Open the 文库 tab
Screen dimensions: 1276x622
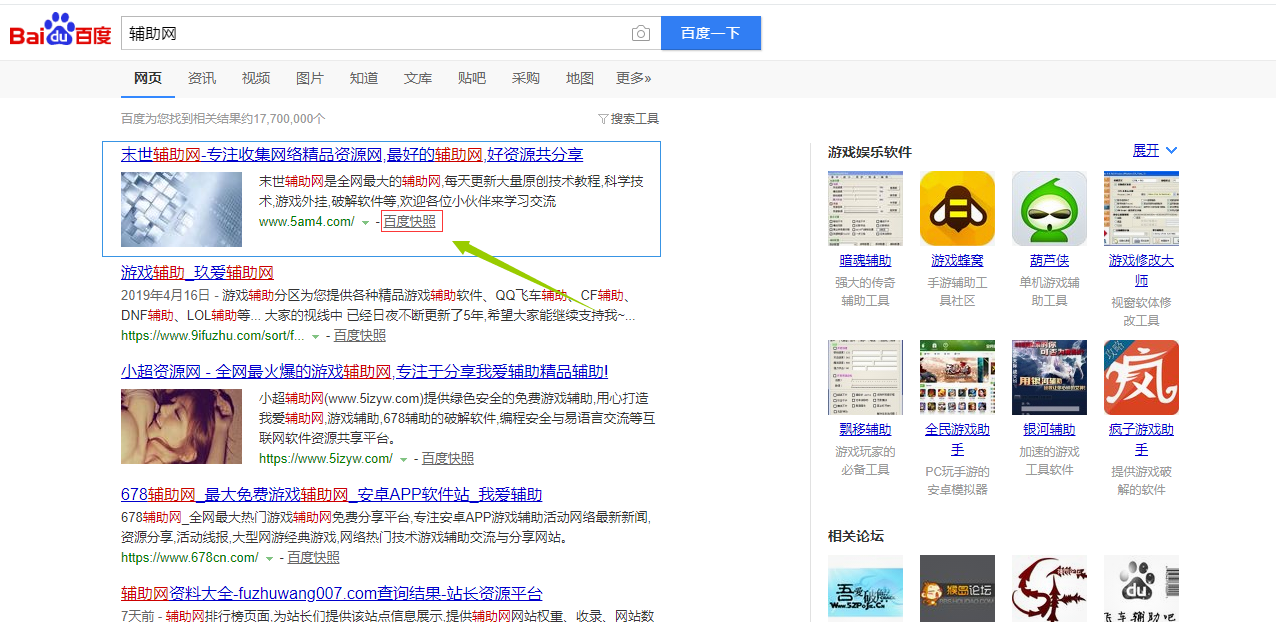[418, 78]
